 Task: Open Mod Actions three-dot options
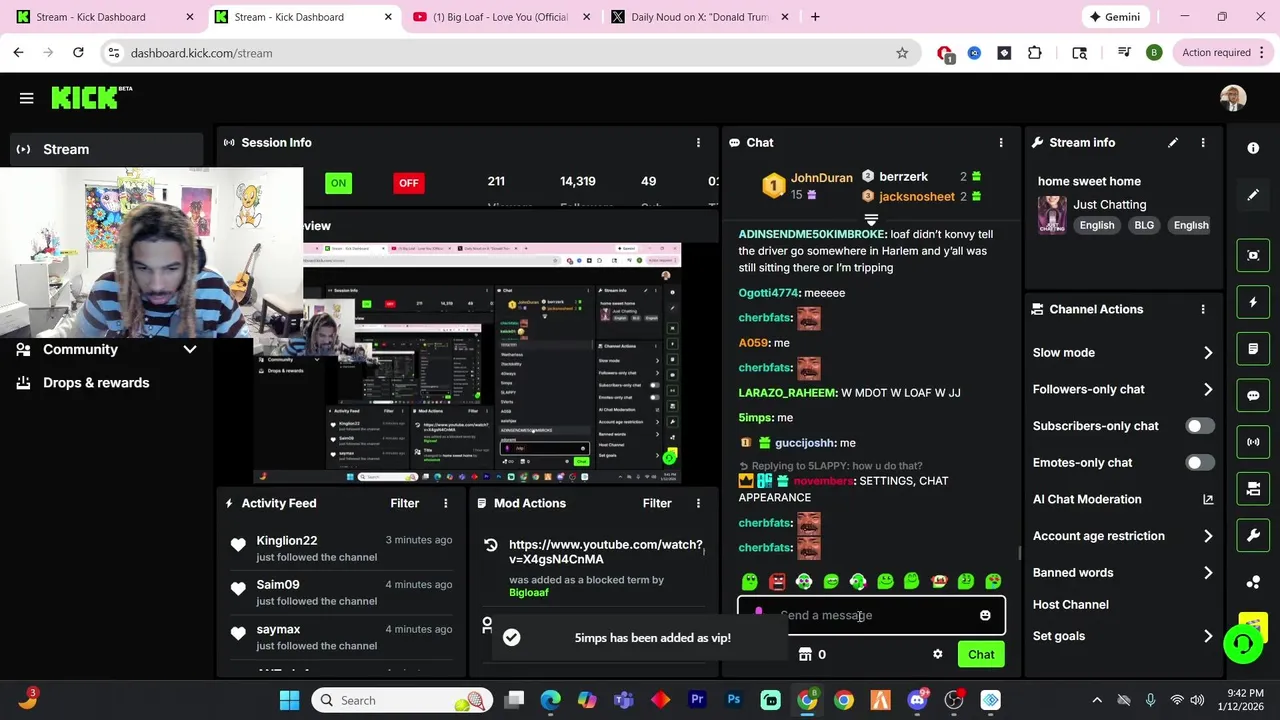[698, 503]
